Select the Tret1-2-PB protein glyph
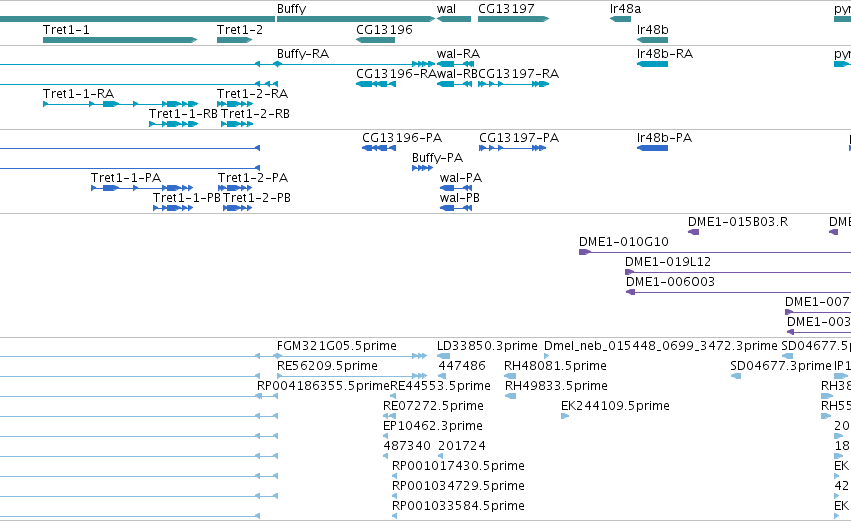851x521 pixels. click(x=237, y=208)
